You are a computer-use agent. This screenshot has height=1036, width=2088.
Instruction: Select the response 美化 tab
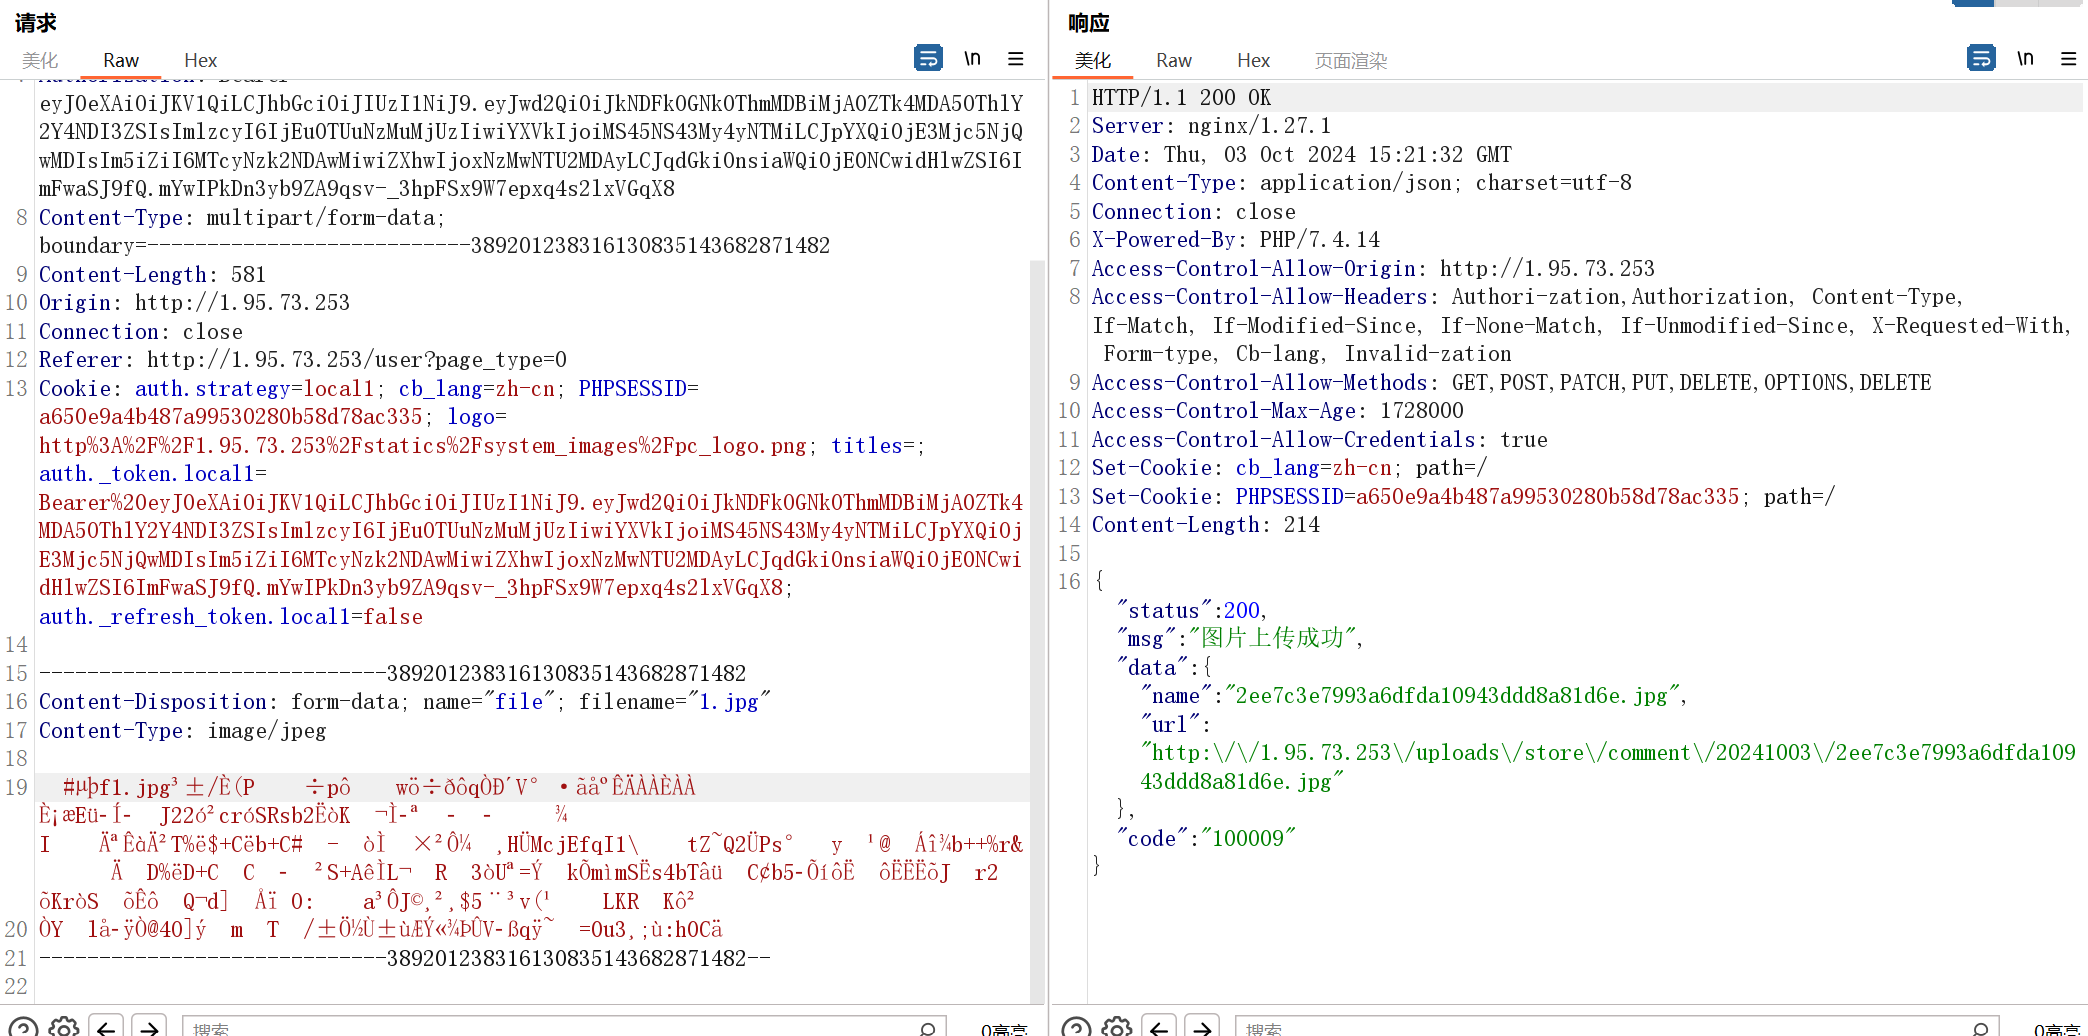tap(1092, 60)
